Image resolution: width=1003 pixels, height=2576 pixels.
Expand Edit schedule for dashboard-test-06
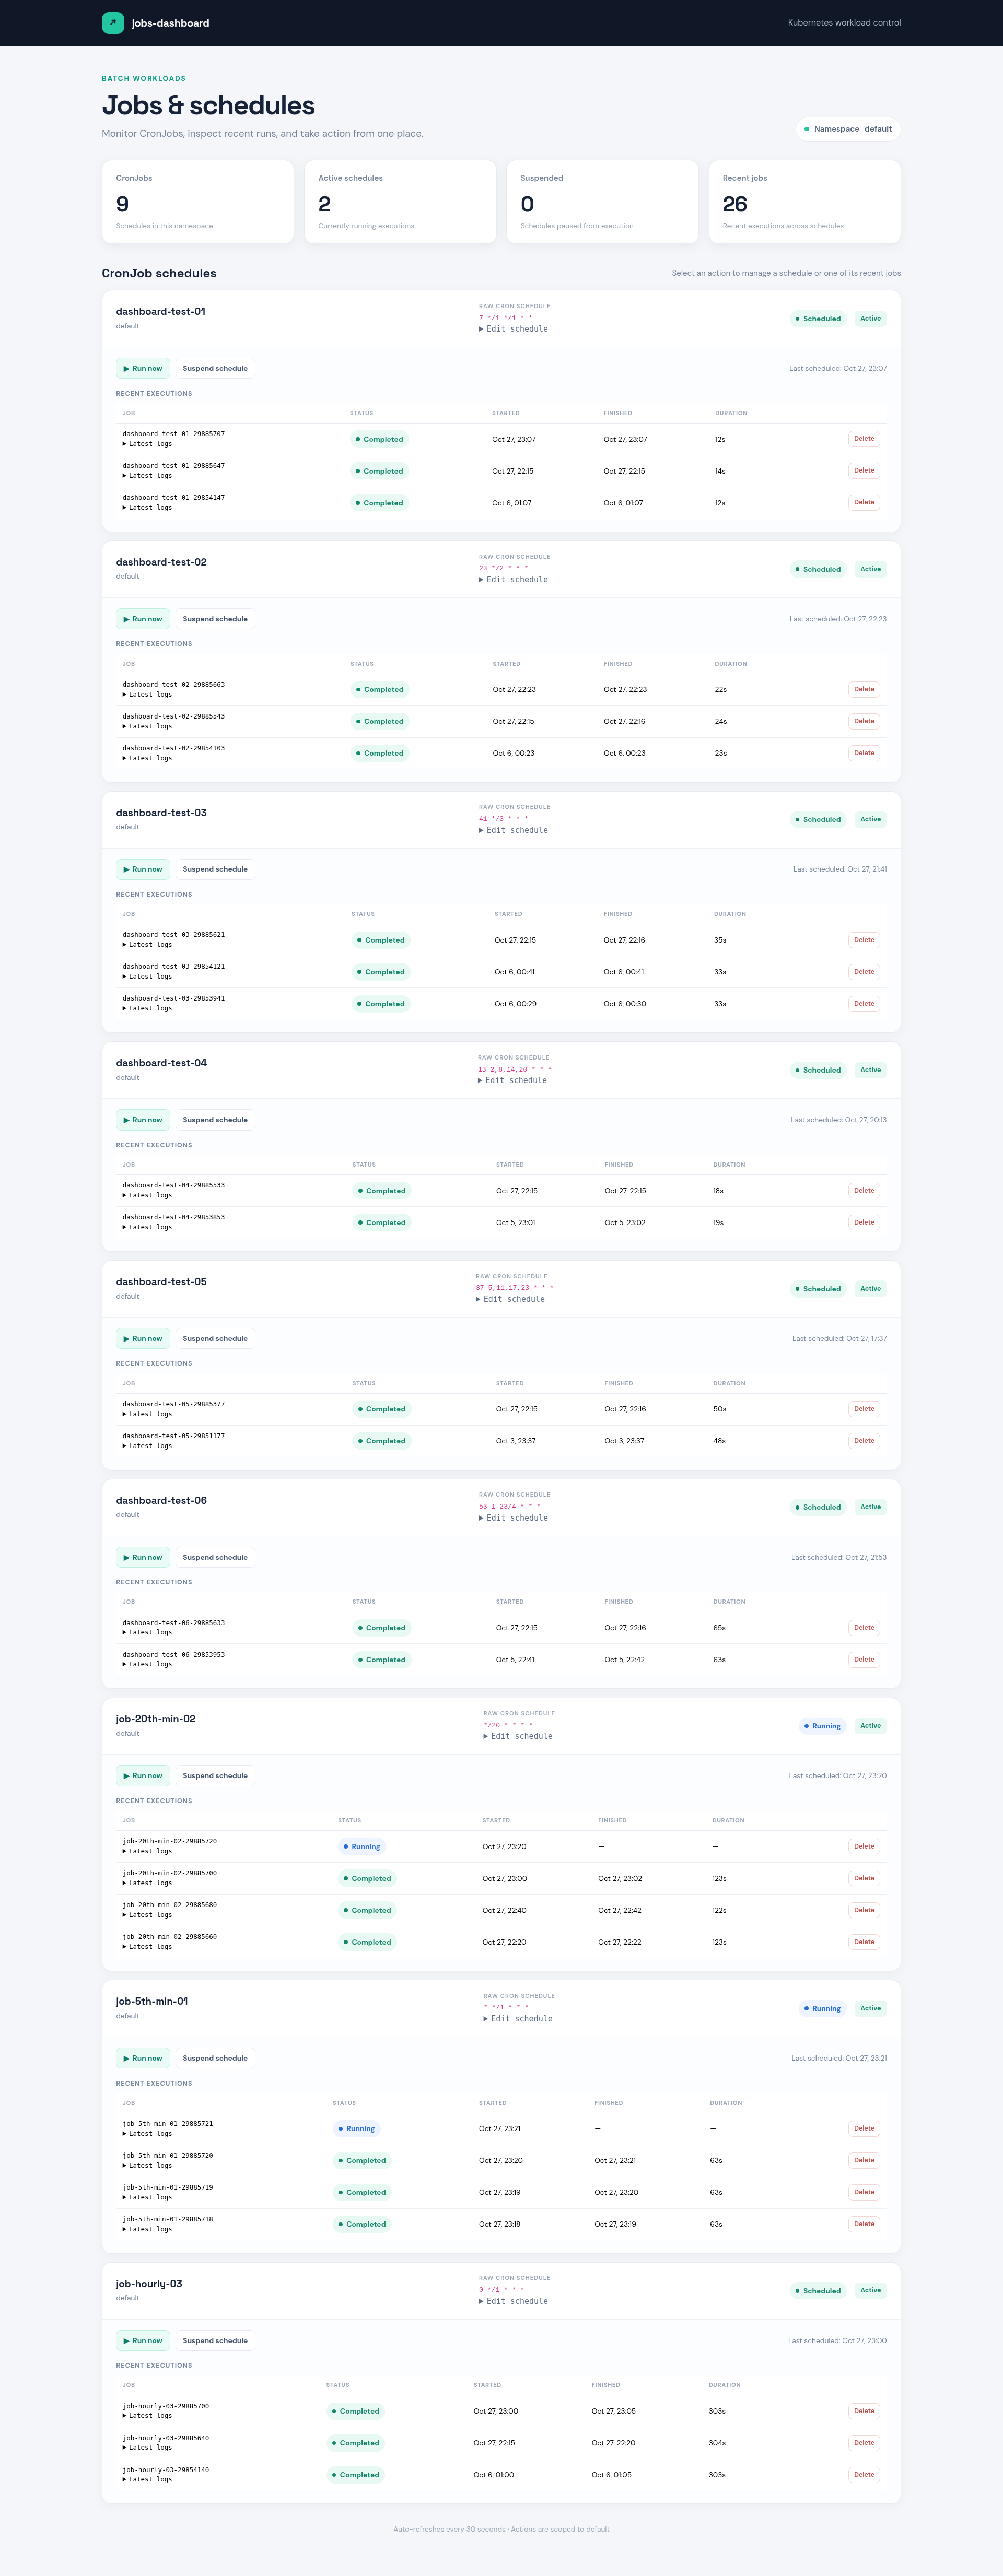(x=513, y=1518)
